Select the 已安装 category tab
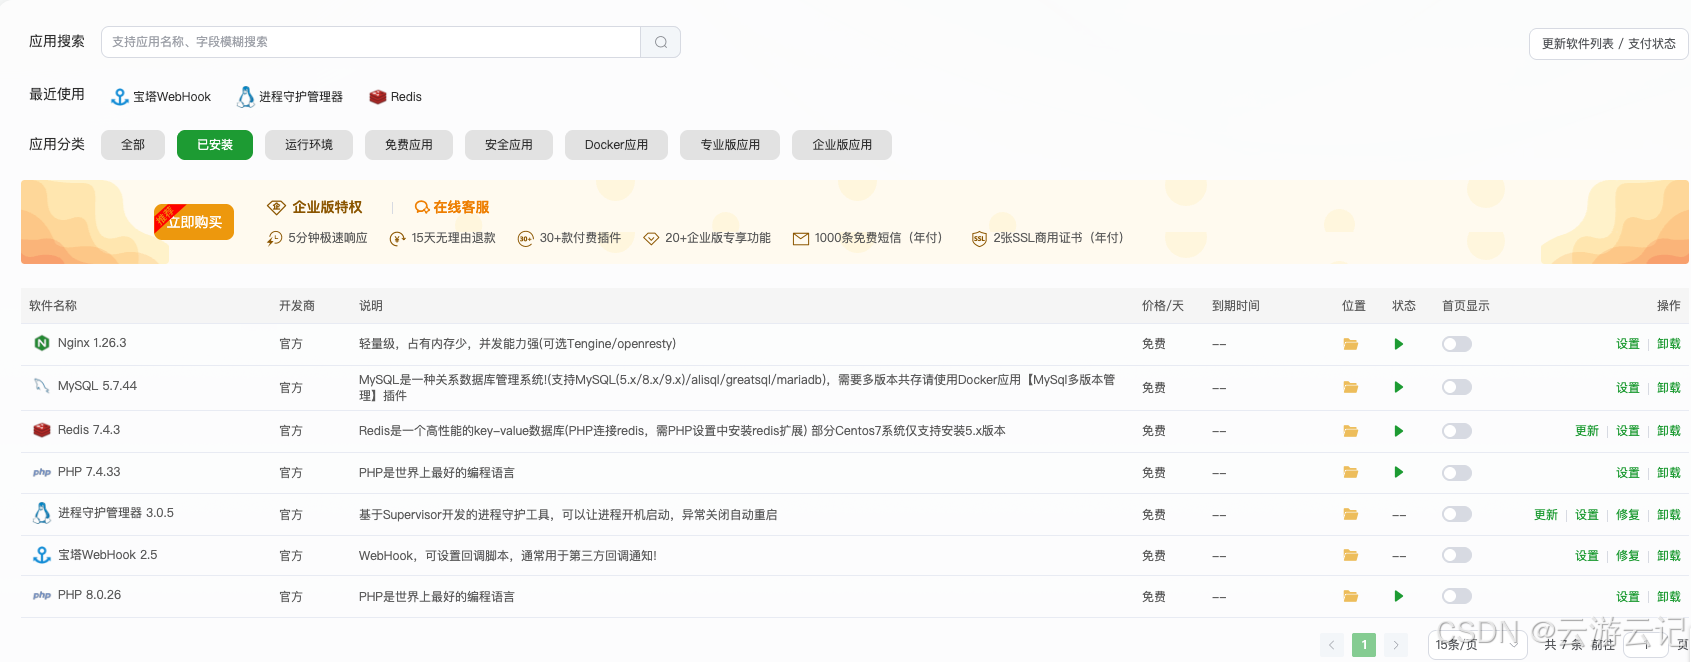Screen dimensions: 1691x662 pyautogui.click(x=215, y=145)
